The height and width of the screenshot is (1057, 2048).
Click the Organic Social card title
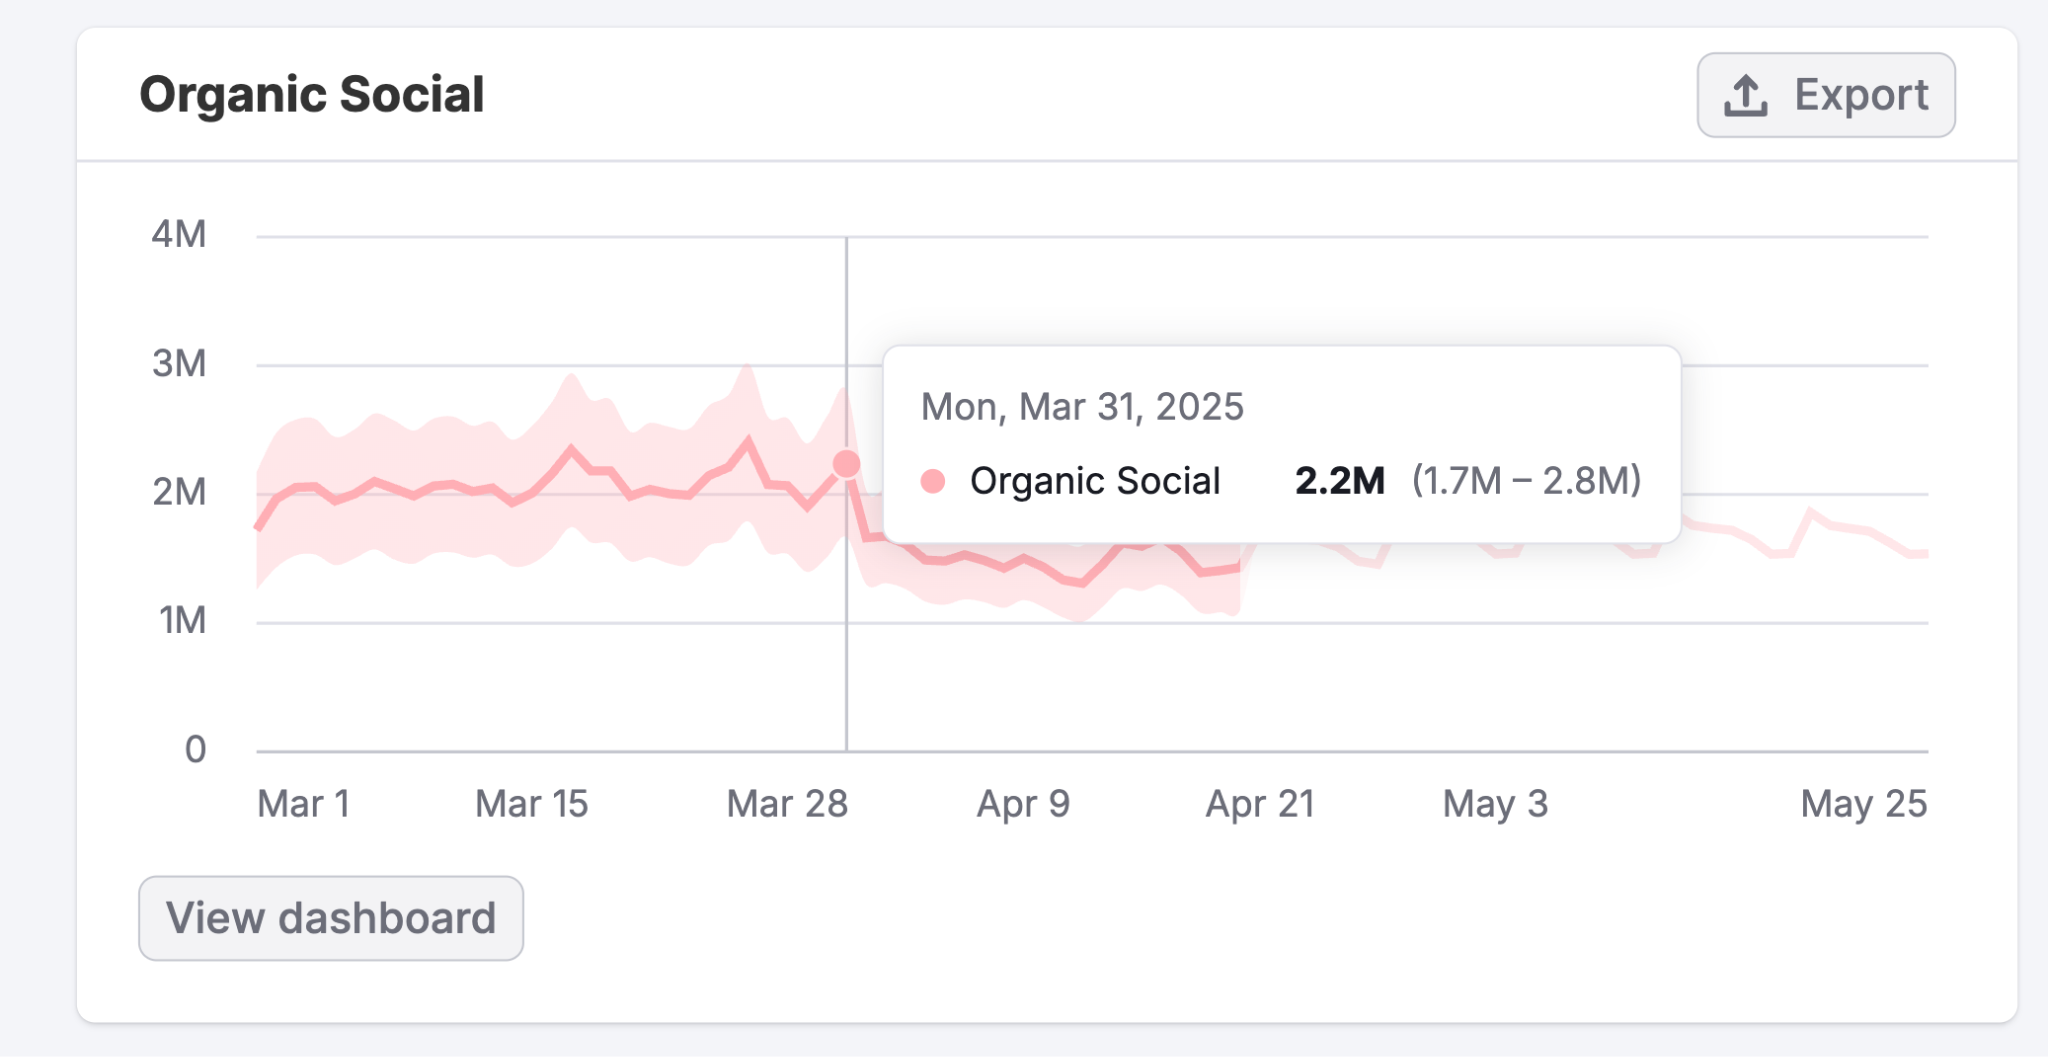pyautogui.click(x=312, y=95)
